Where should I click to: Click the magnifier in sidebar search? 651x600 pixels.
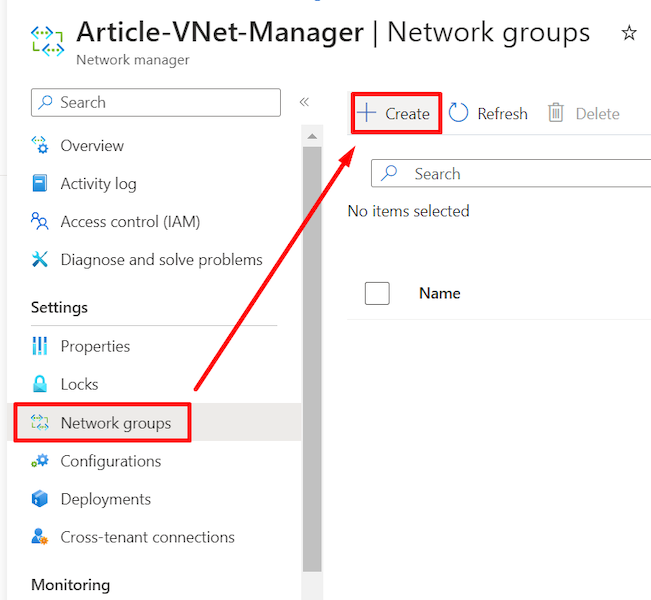coord(45,102)
